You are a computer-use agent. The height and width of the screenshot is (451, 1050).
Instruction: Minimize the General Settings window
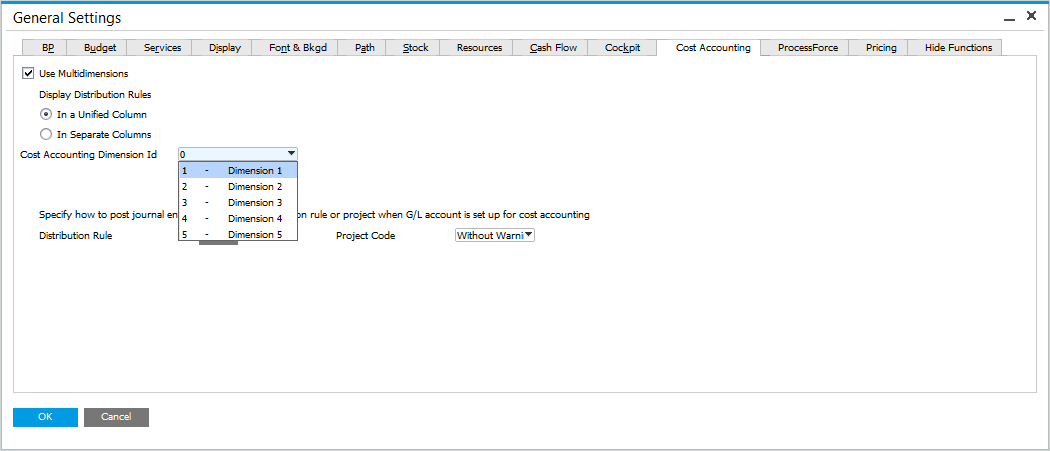[1009, 18]
